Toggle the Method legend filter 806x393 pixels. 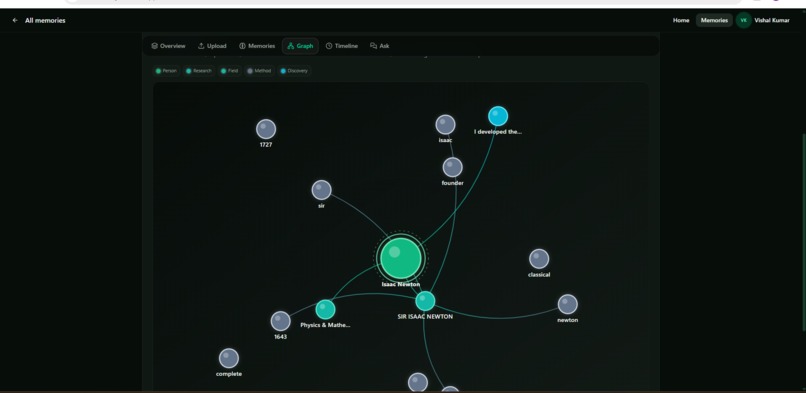coord(259,71)
